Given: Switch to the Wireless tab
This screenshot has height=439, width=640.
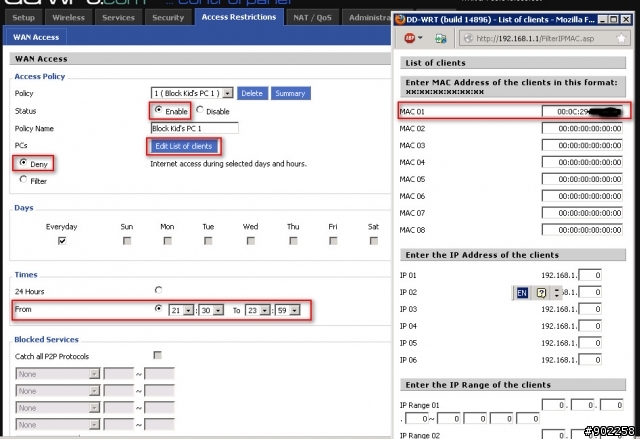Looking at the screenshot, I should click(x=68, y=18).
